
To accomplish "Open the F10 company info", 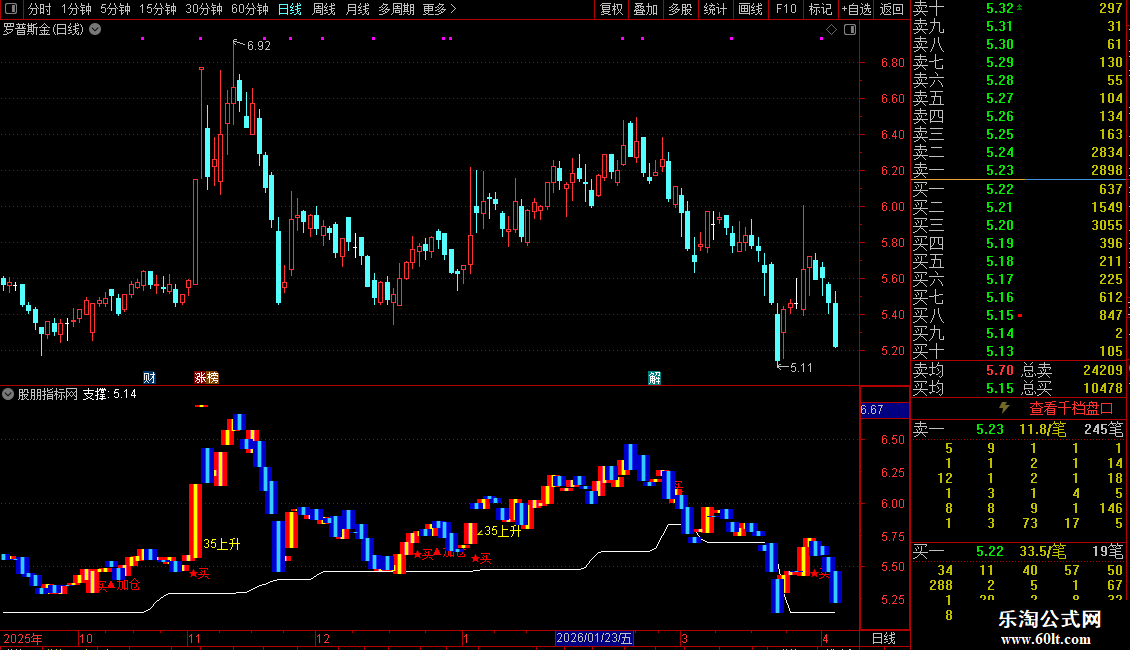I will 786,9.
